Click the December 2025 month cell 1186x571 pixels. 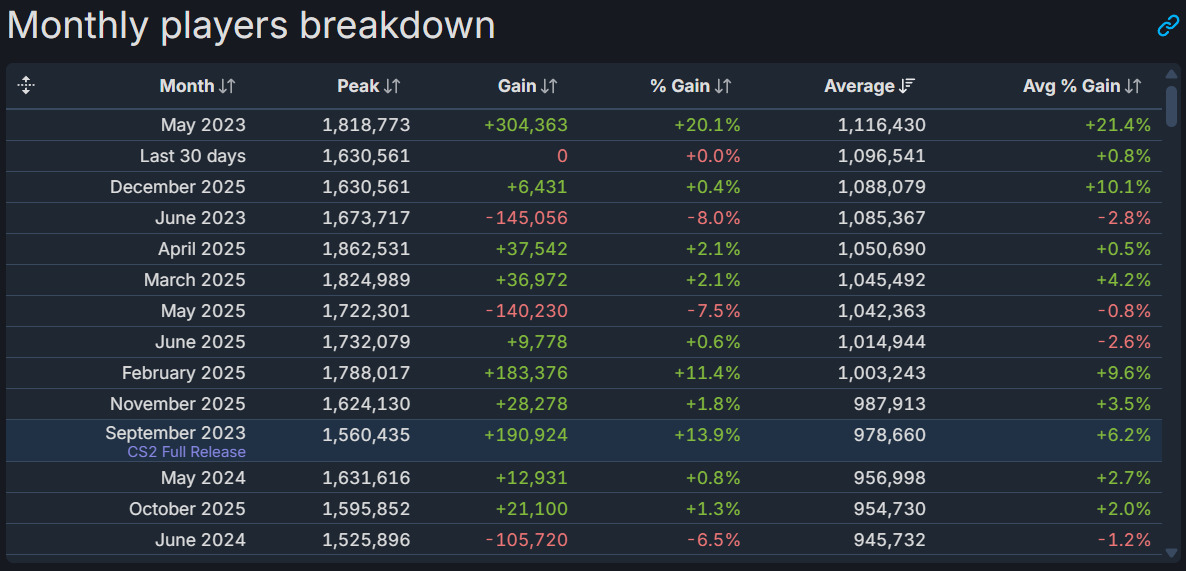pyautogui.click(x=178, y=187)
